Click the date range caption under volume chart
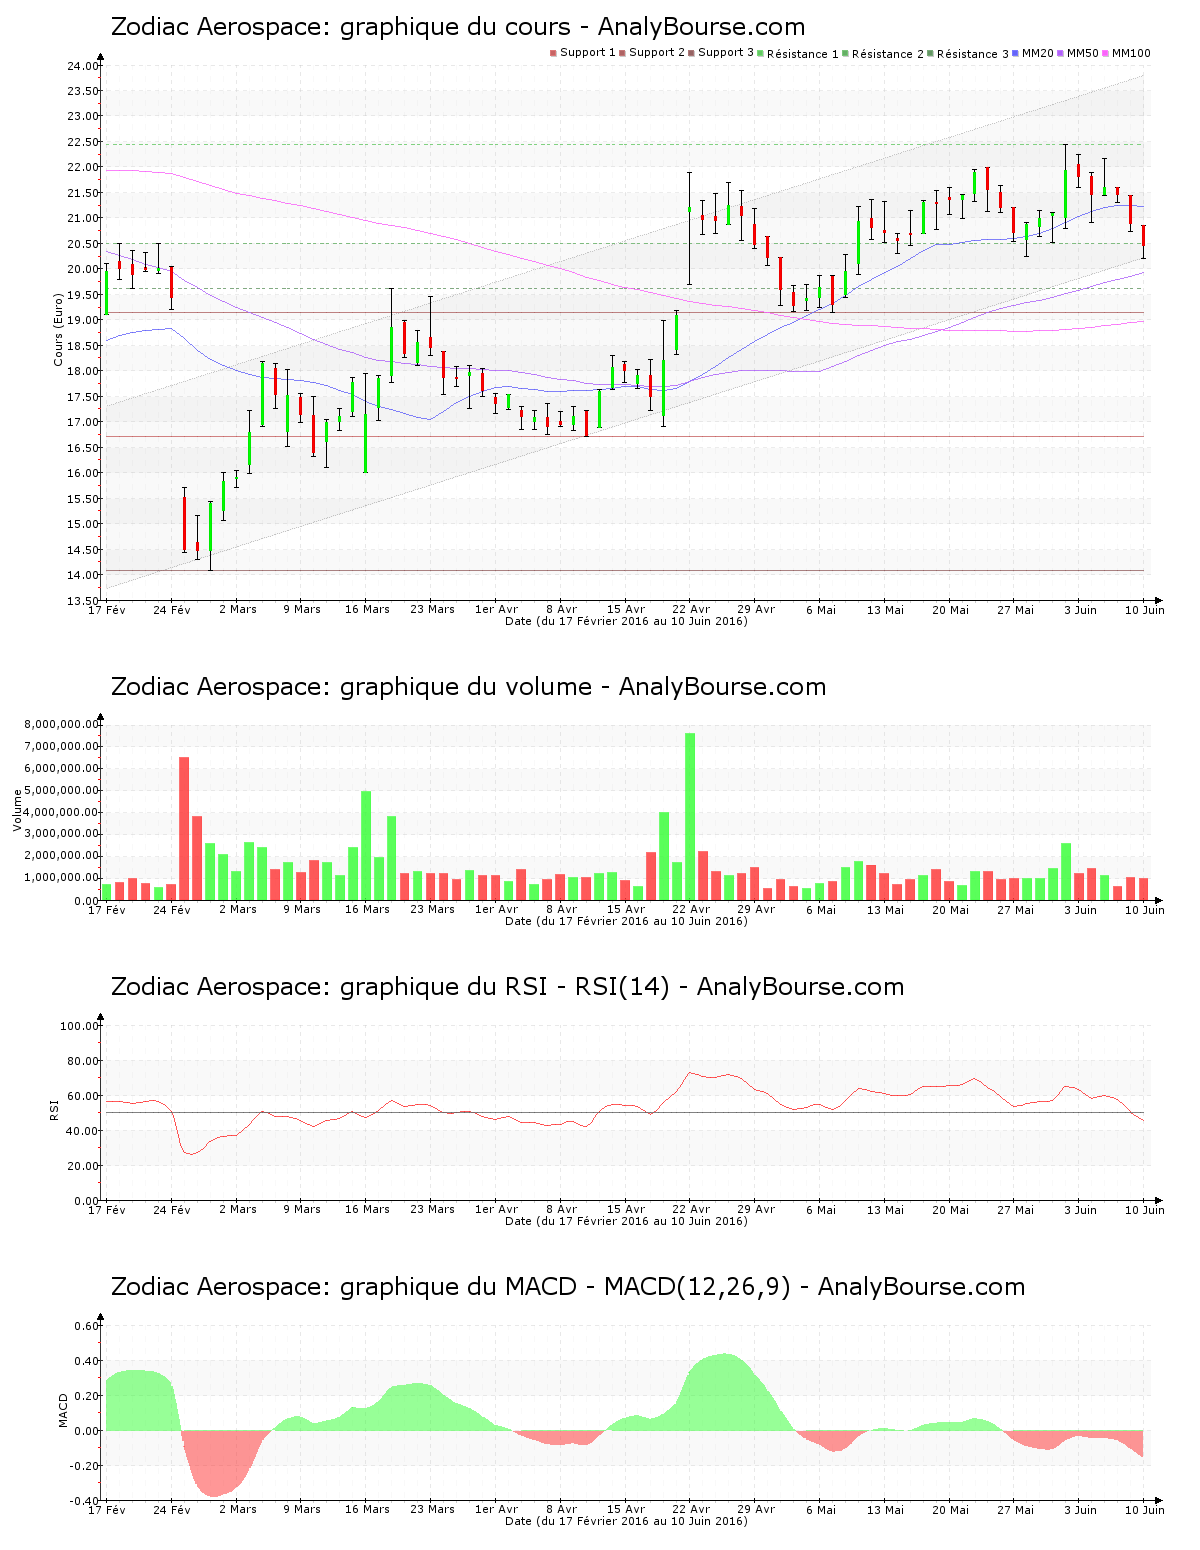This screenshot has height=1550, width=1200. pyautogui.click(x=626, y=921)
